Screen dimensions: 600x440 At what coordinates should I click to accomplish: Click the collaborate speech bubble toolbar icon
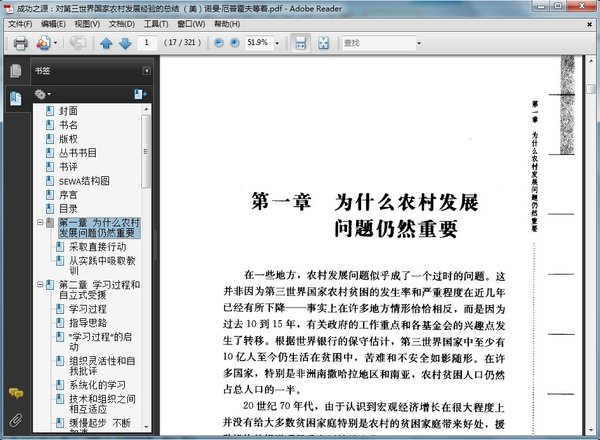click(78, 43)
